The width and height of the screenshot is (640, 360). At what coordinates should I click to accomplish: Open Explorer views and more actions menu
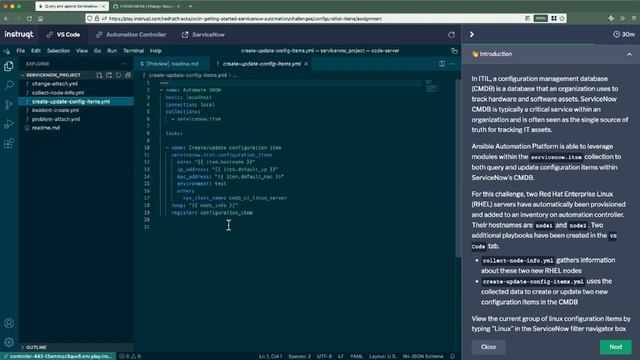(124, 64)
